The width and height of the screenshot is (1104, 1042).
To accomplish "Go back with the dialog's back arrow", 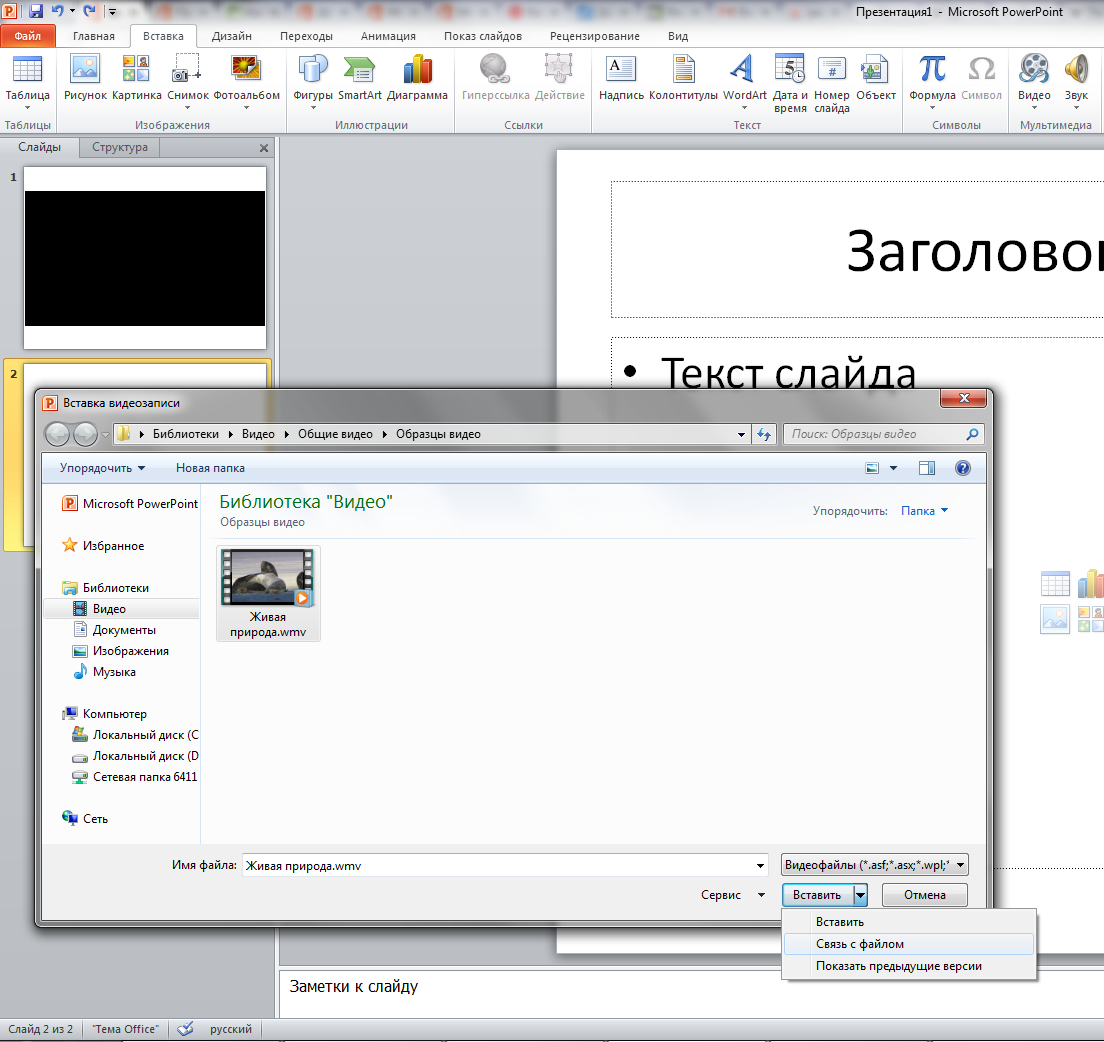I will pos(58,434).
